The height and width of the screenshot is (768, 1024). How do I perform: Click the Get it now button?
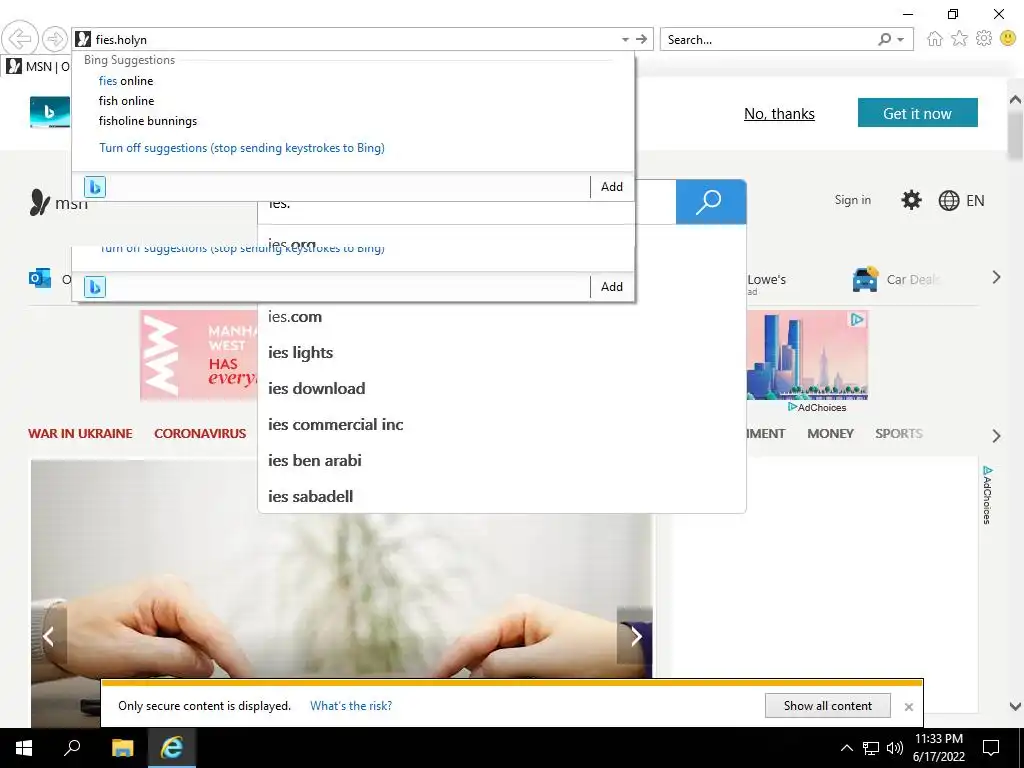[x=918, y=113]
